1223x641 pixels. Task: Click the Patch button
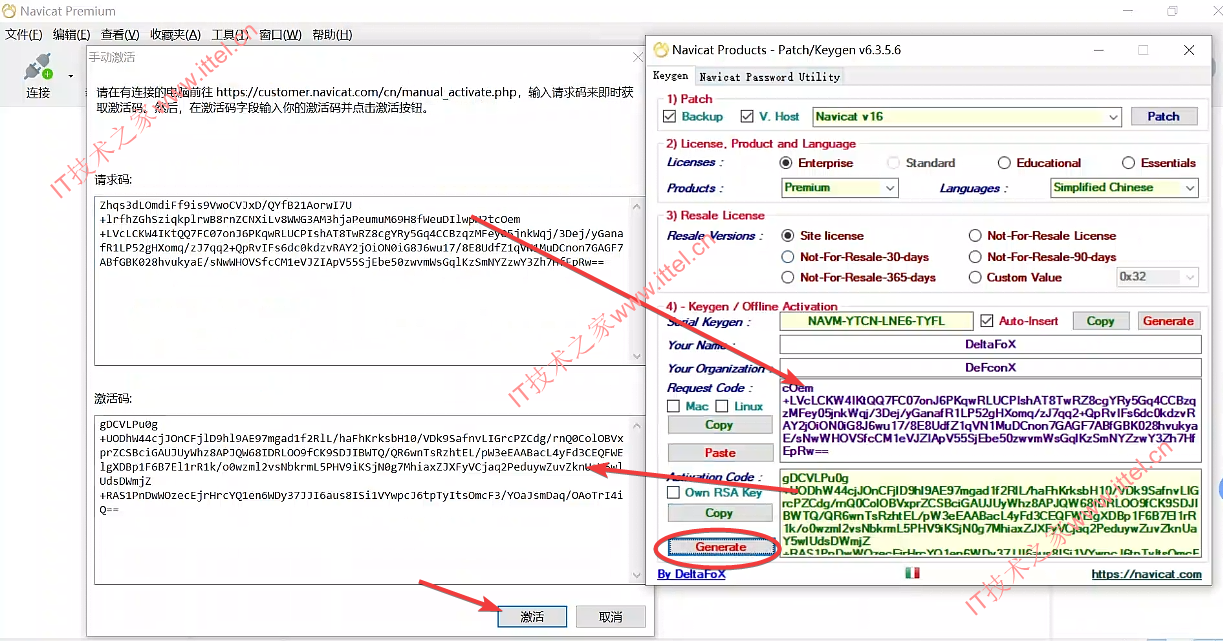point(1164,117)
